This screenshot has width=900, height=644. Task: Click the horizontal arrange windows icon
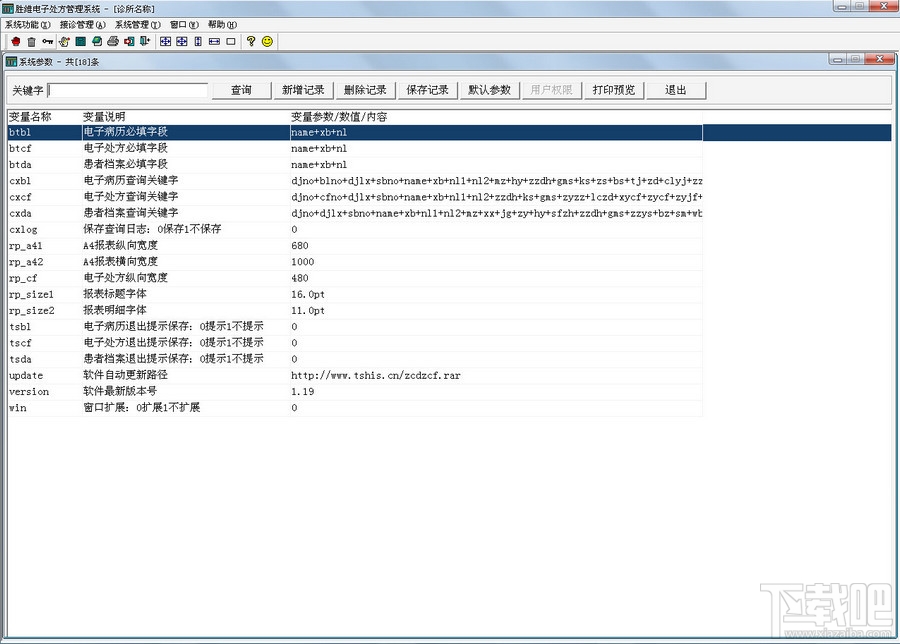[214, 41]
